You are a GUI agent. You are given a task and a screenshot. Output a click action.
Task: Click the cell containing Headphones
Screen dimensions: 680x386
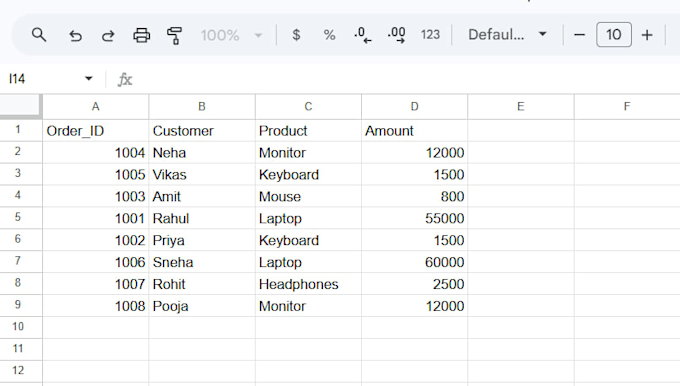tap(308, 284)
